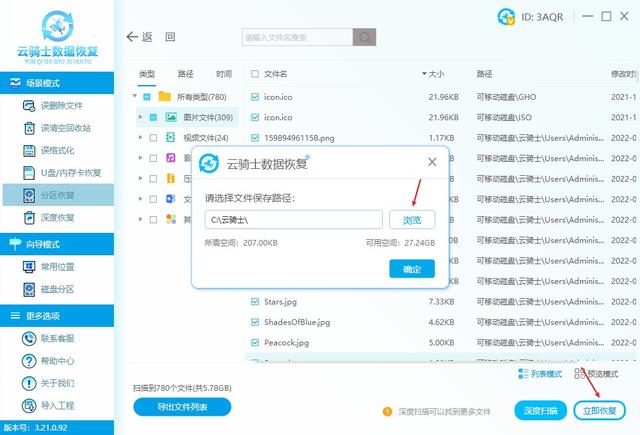Image resolution: width=640 pixels, height=435 pixels.
Task: Expand 图片文件(309) tree node
Action: (x=140, y=117)
